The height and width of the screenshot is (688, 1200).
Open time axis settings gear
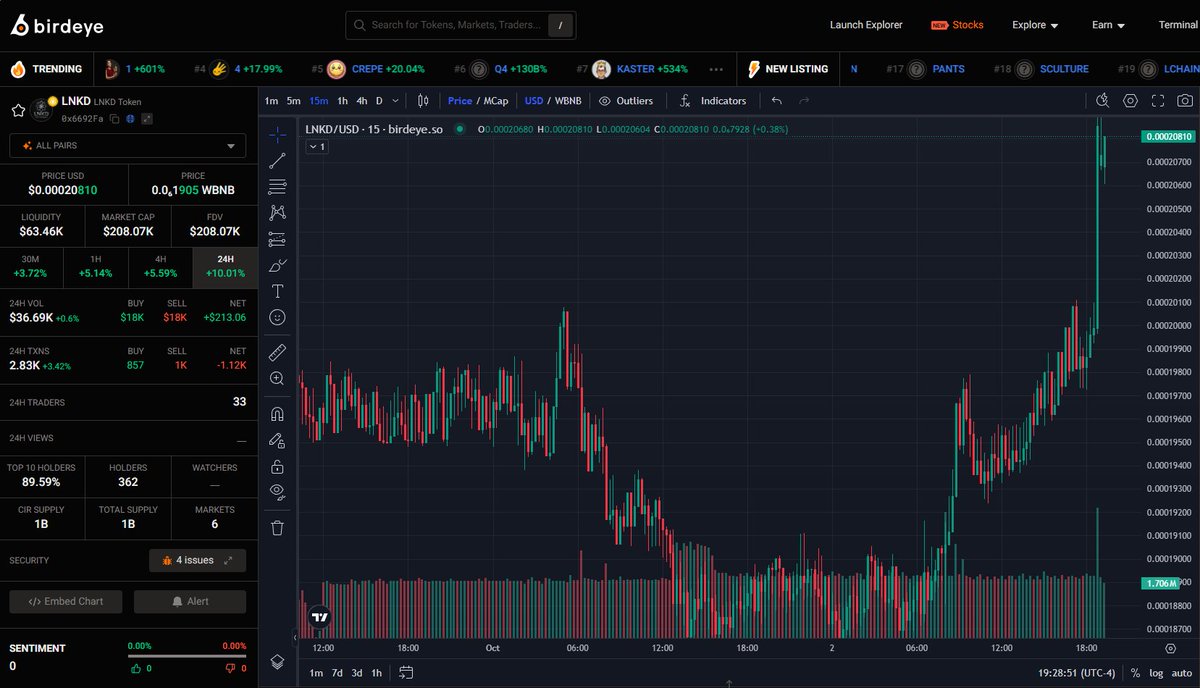click(1171, 648)
